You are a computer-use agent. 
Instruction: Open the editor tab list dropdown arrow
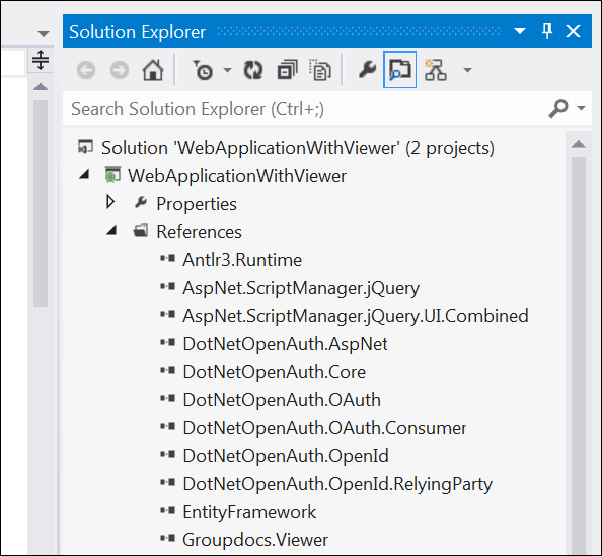tap(44, 34)
